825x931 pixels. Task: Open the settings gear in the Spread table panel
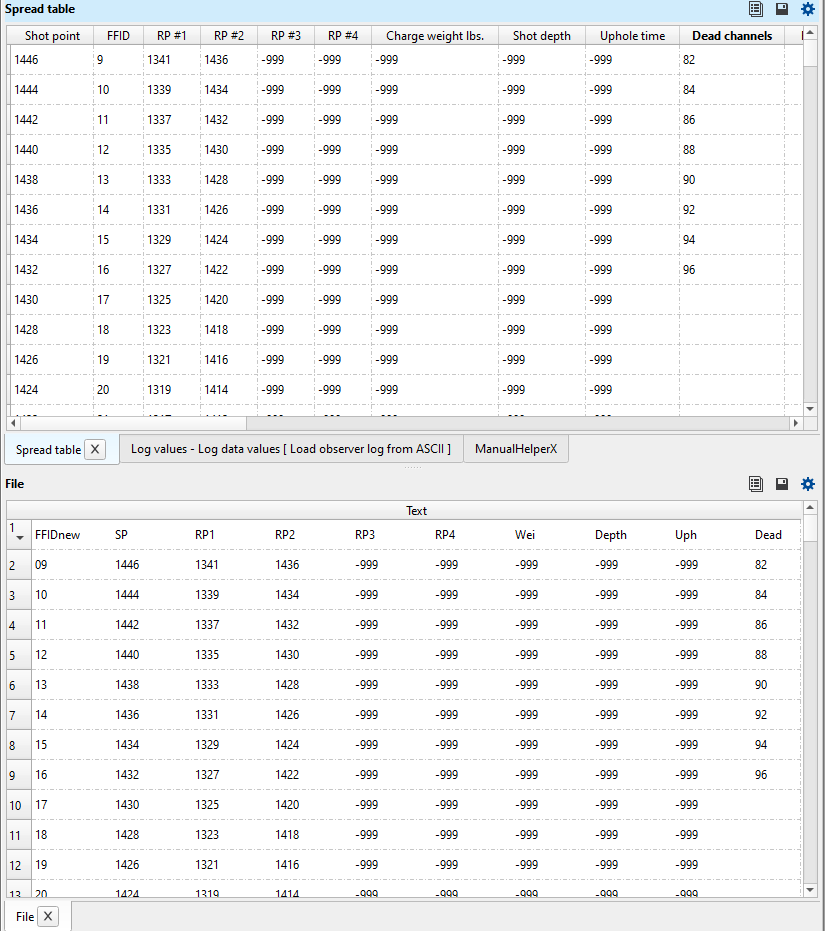point(807,9)
